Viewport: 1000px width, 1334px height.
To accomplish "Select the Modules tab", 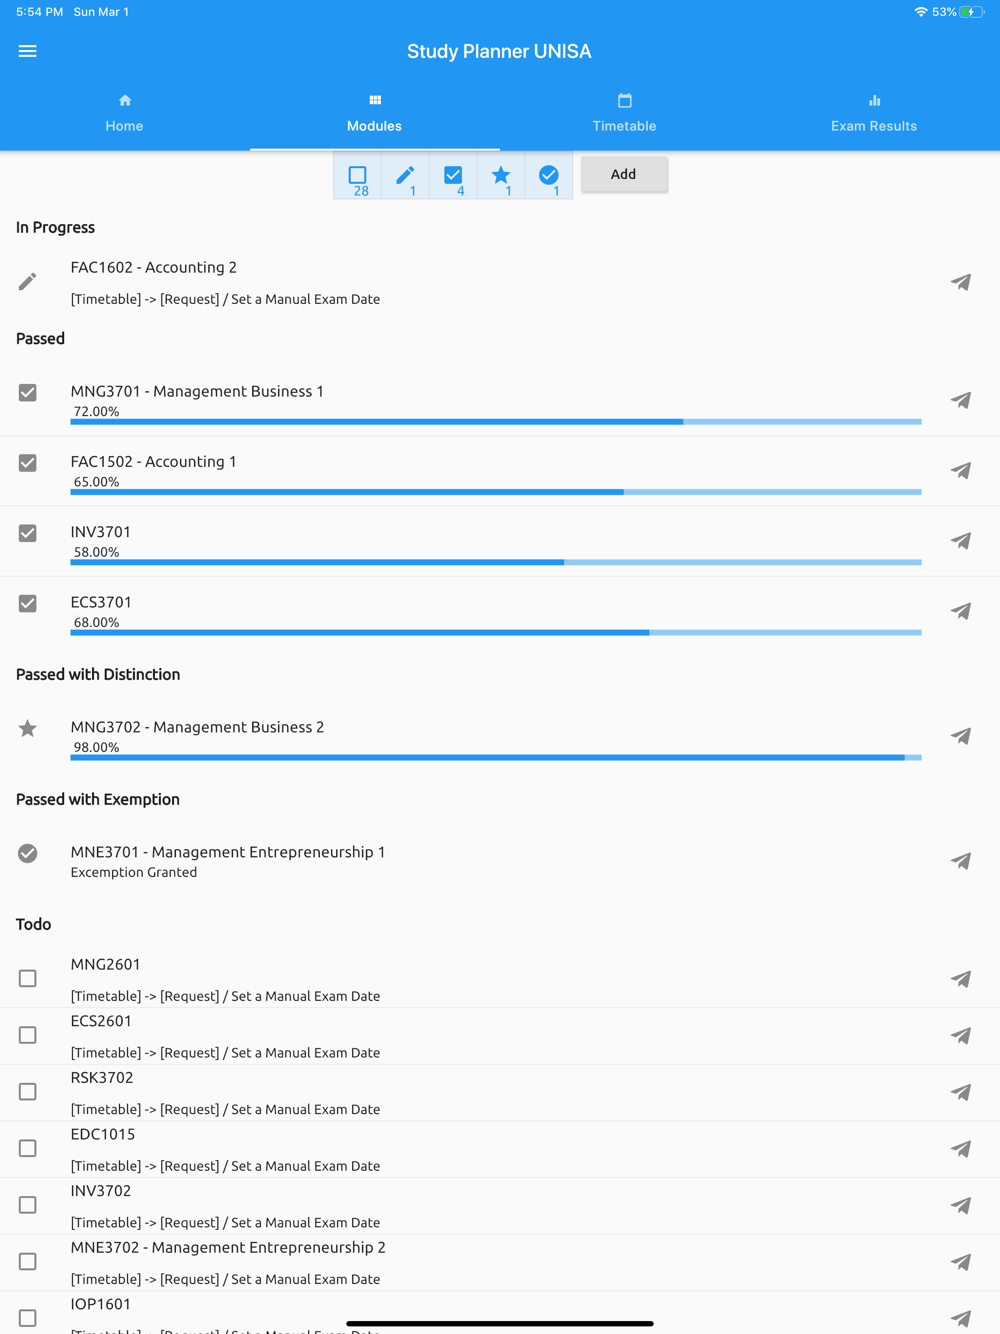I will tap(375, 113).
